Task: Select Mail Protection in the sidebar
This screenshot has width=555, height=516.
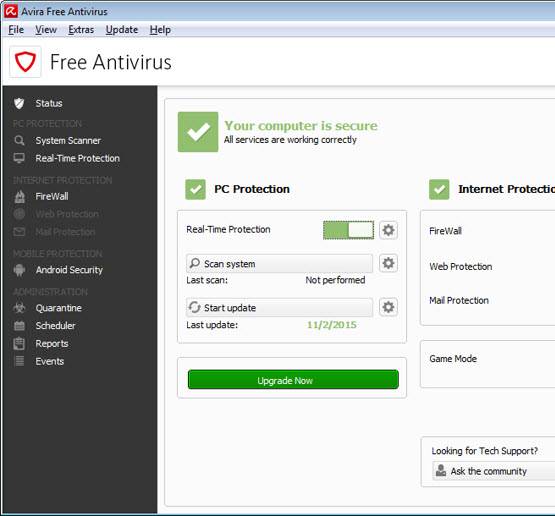Action: coord(65,232)
